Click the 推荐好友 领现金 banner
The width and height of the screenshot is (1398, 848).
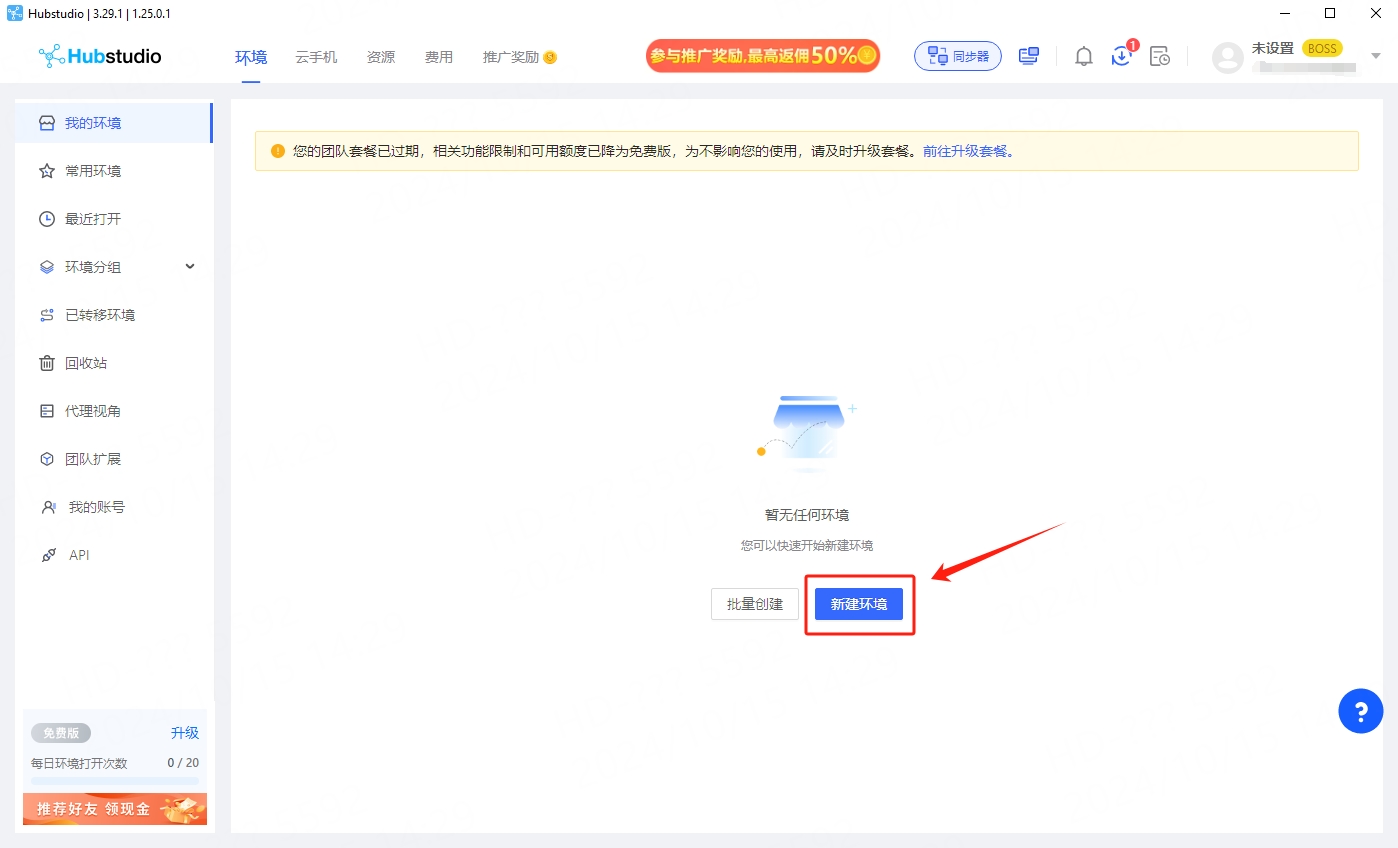115,809
